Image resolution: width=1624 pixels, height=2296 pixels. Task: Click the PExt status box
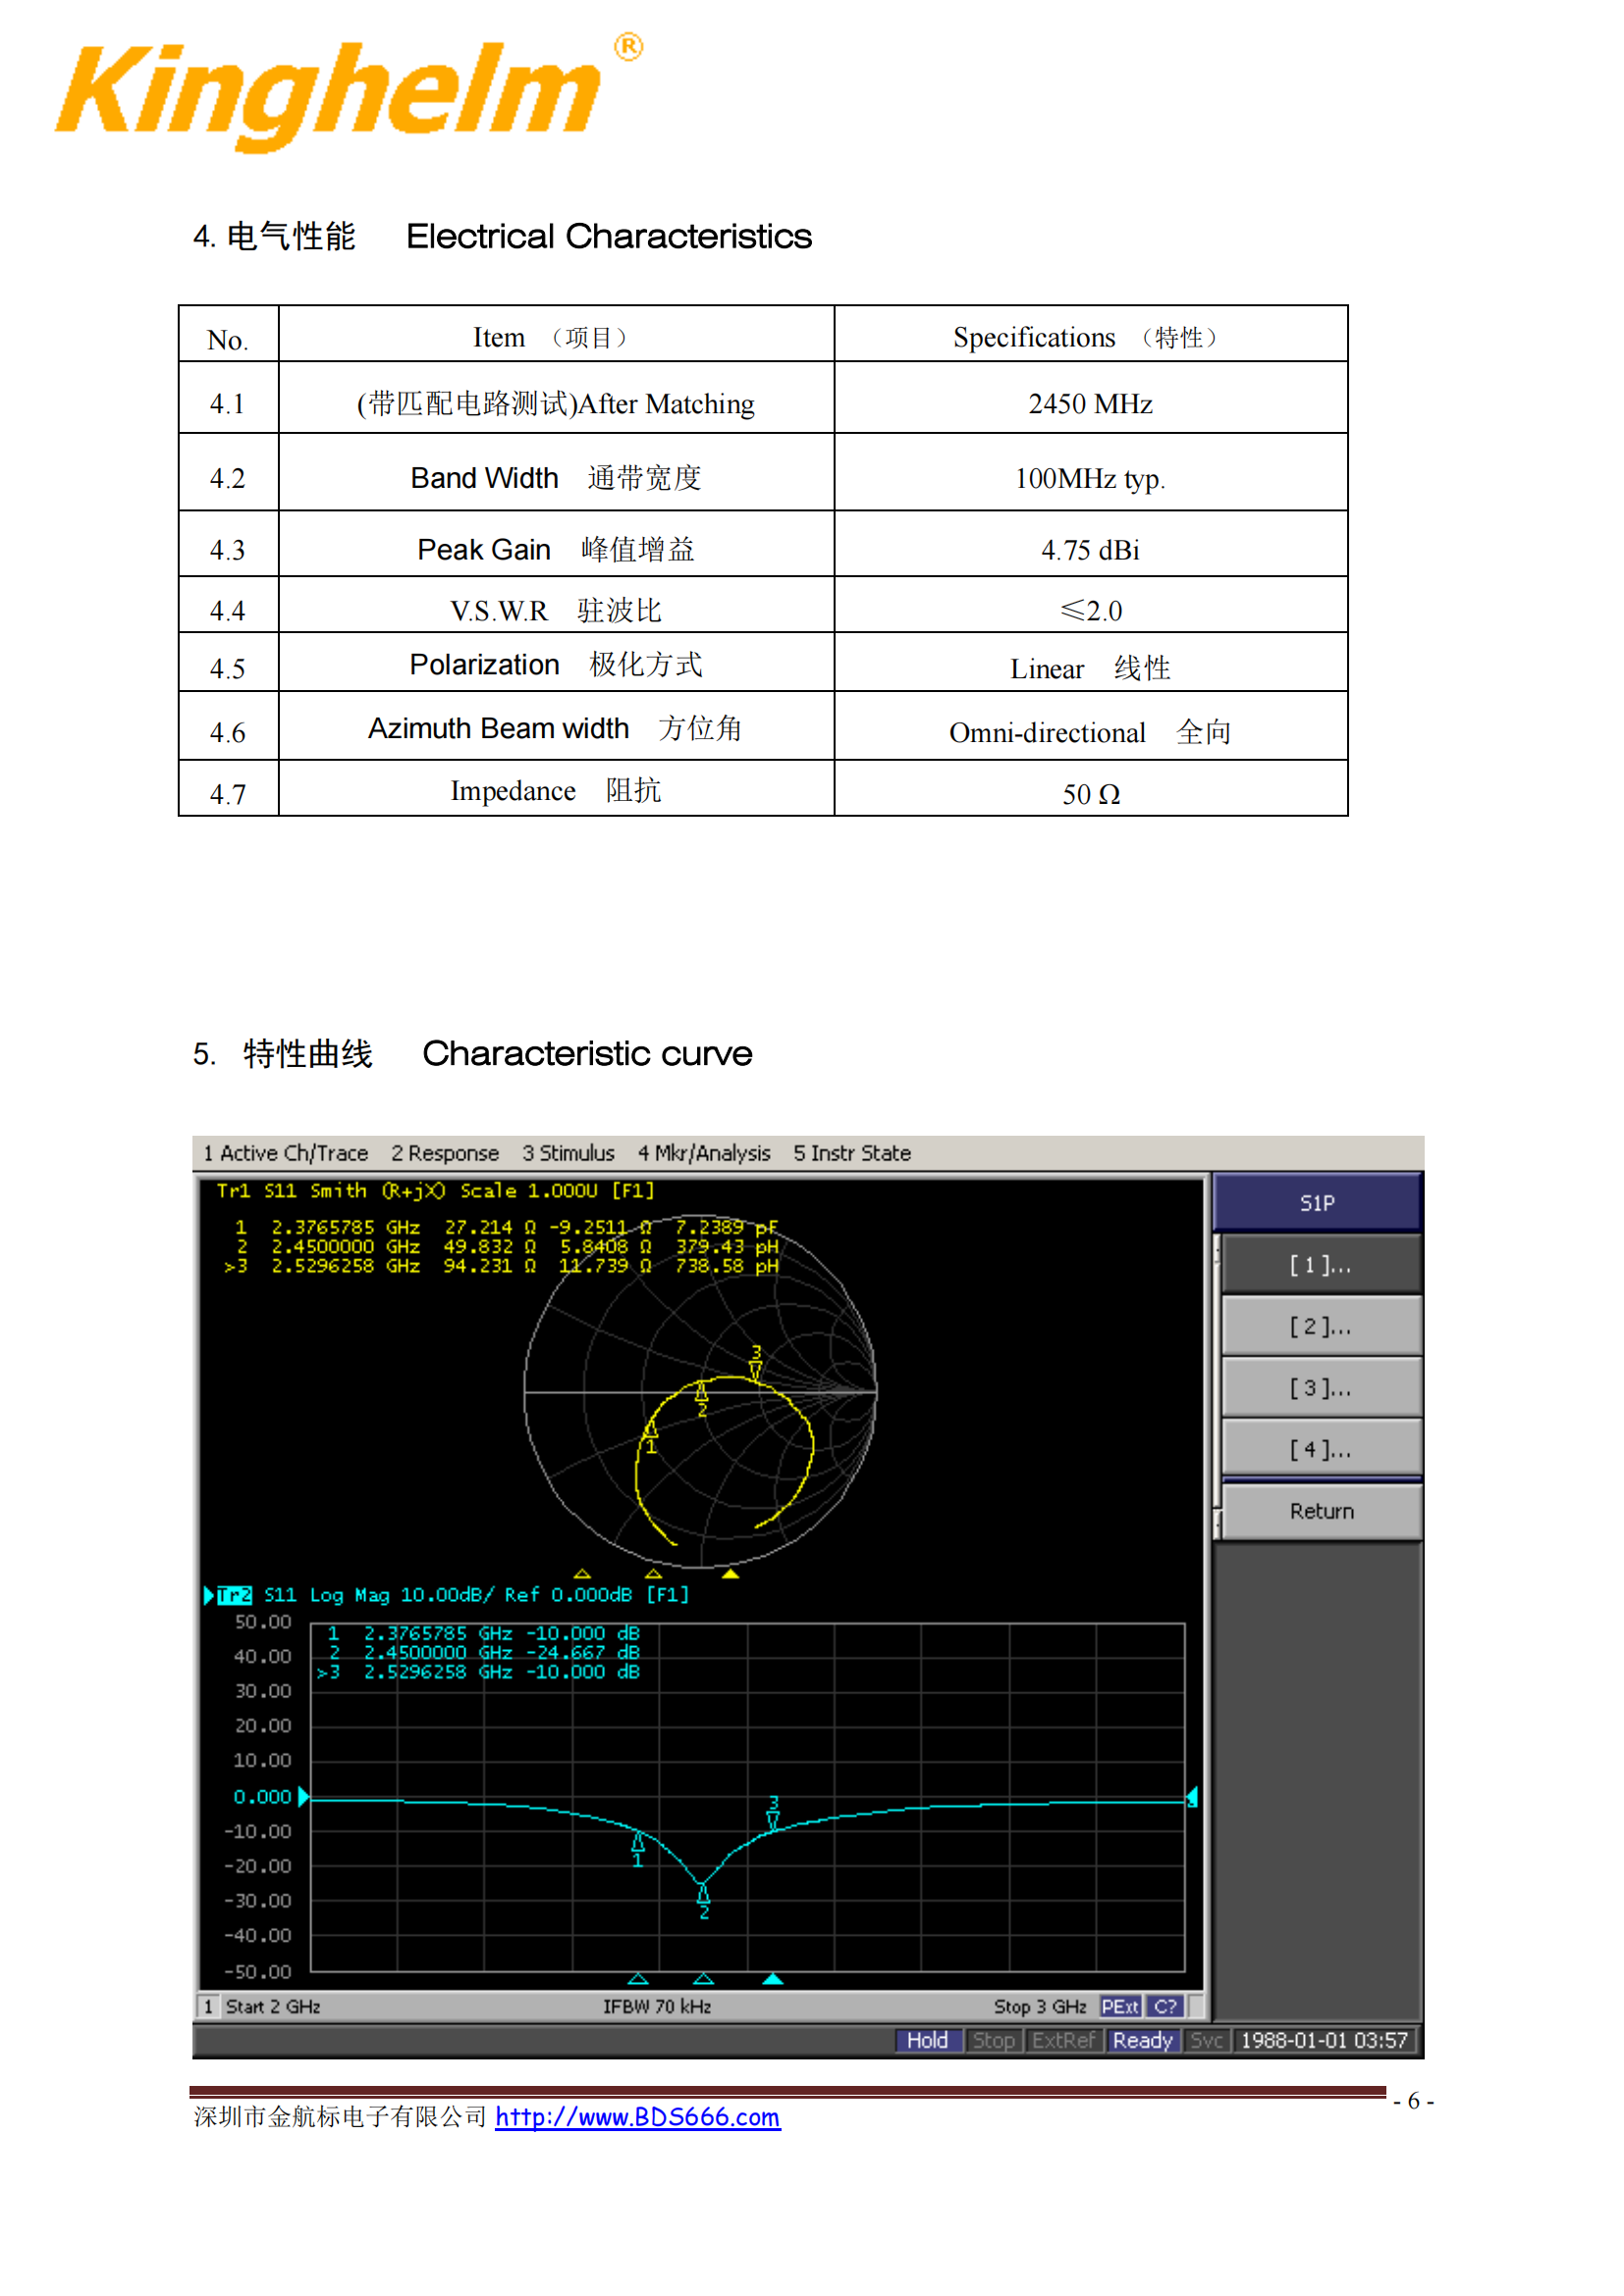(1120, 2006)
